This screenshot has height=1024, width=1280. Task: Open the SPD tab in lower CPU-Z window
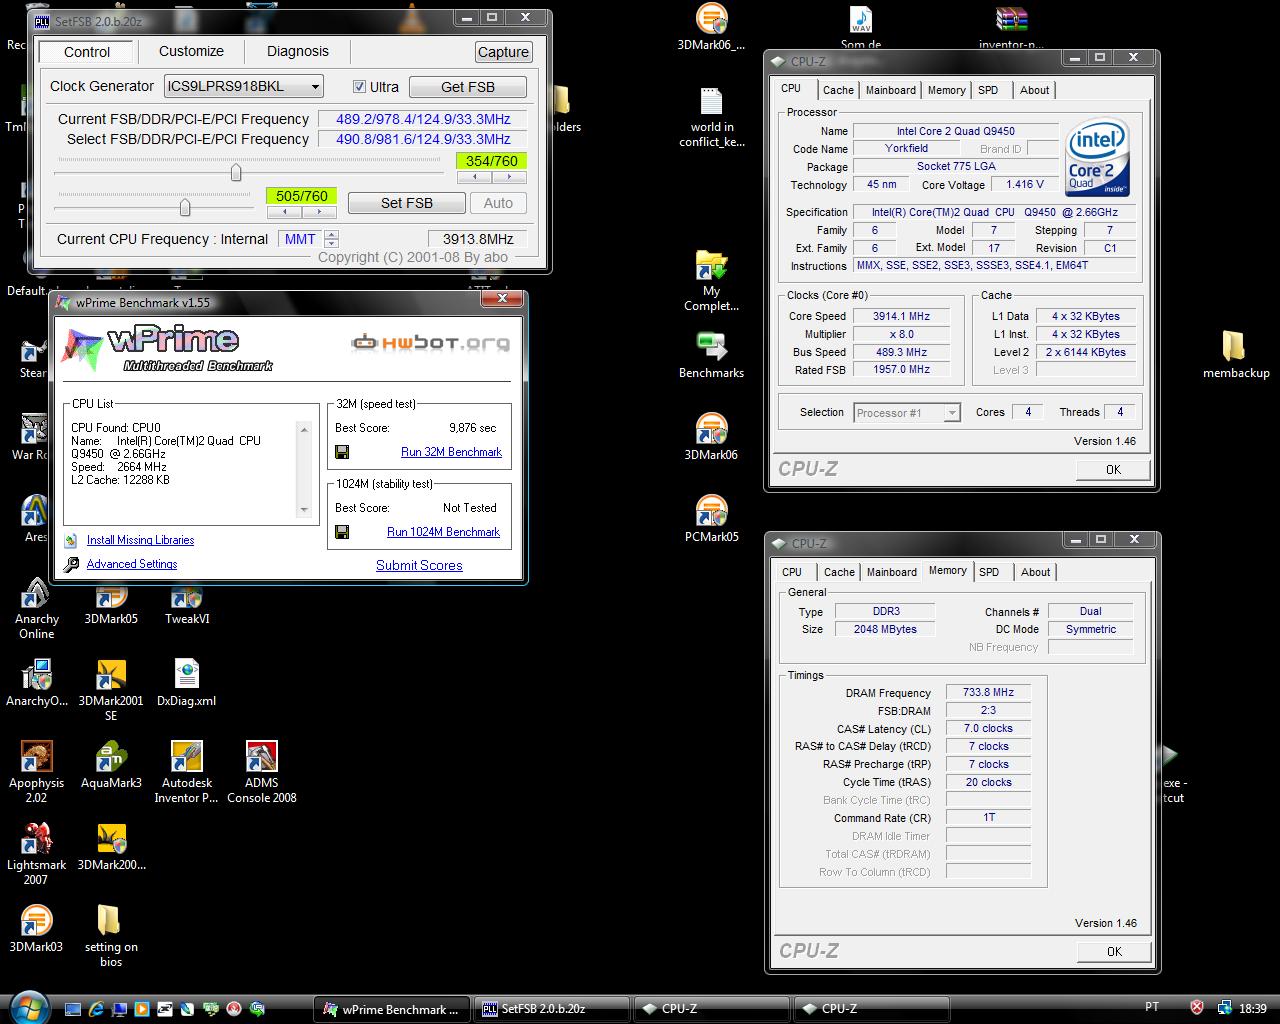(x=989, y=572)
